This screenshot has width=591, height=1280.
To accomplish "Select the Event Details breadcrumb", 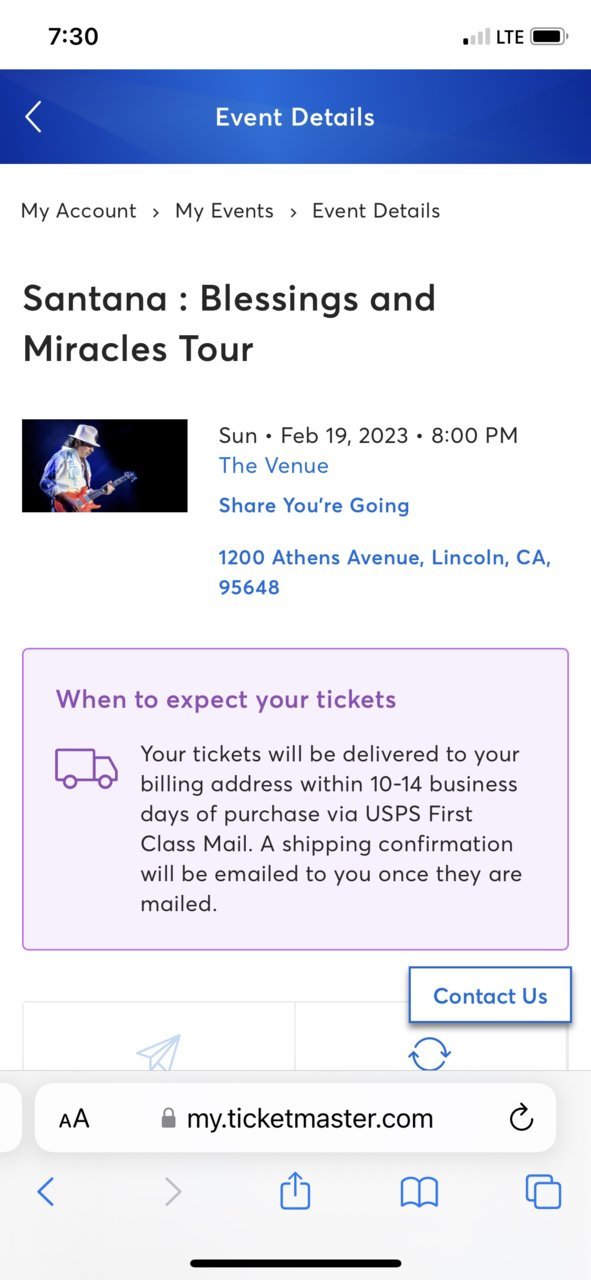I will click(376, 211).
